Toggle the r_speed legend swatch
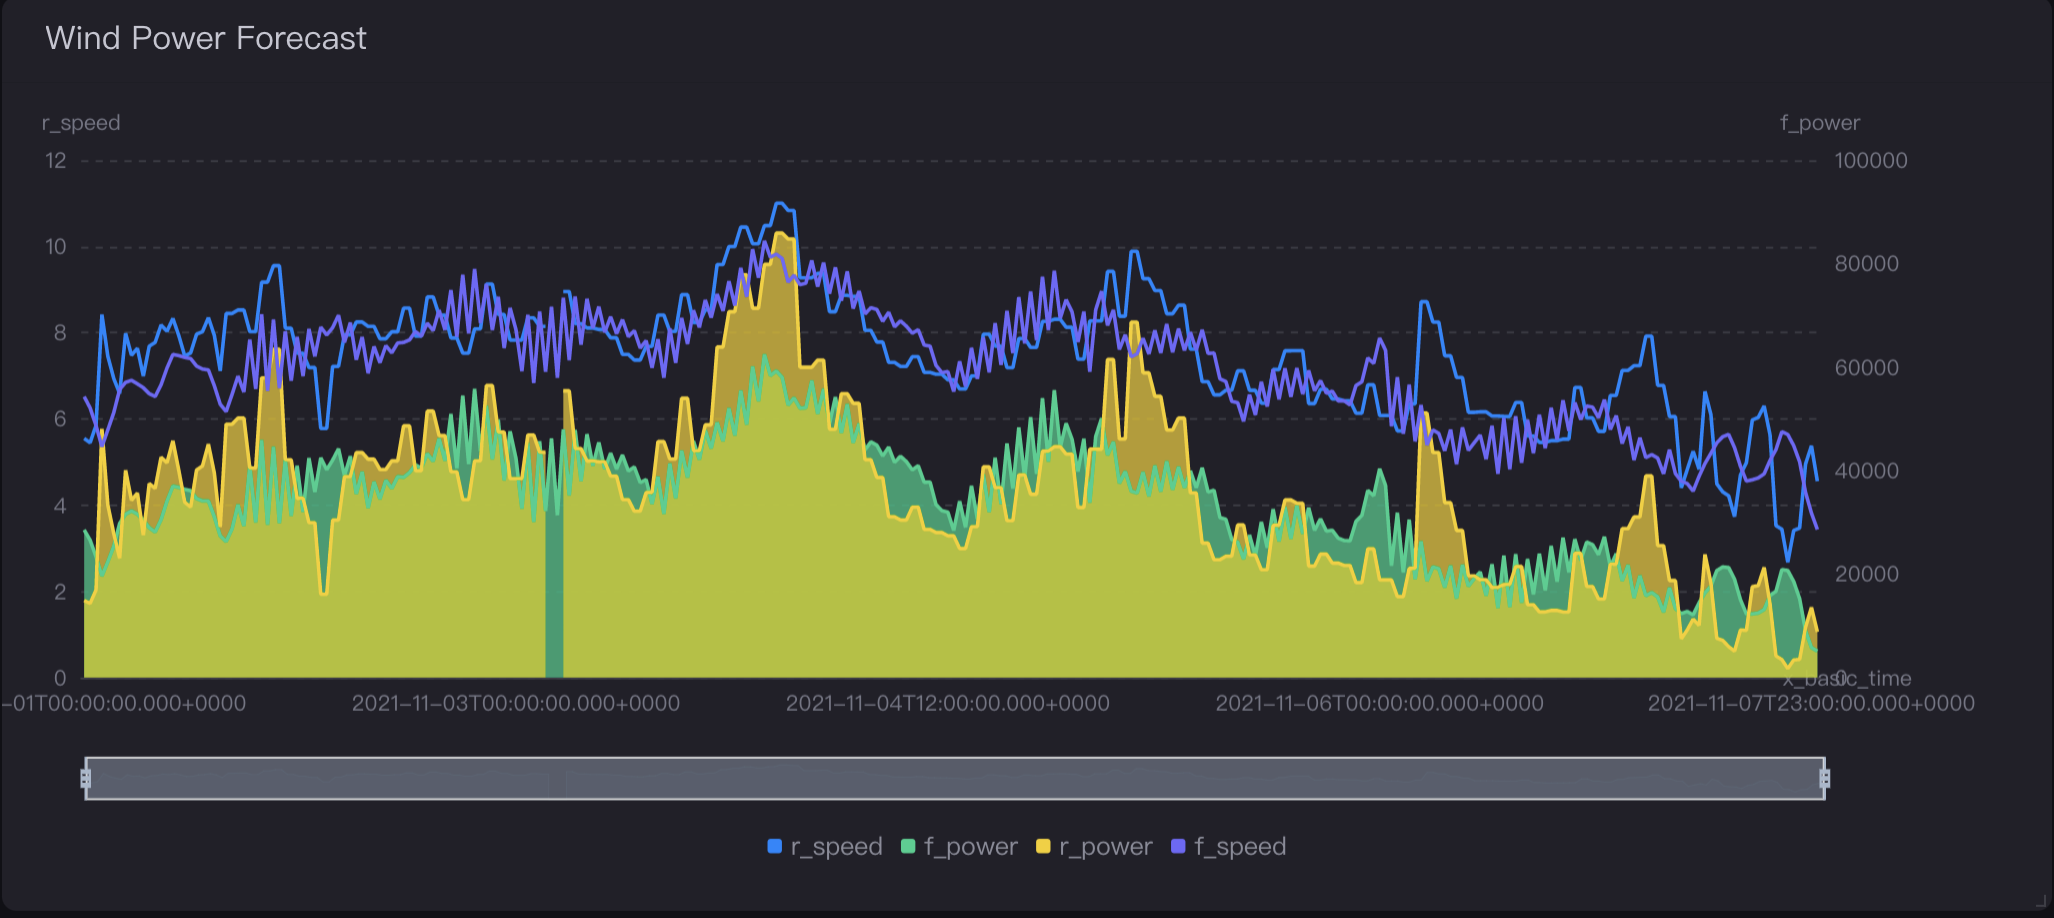This screenshot has width=2054, height=918. 774,846
